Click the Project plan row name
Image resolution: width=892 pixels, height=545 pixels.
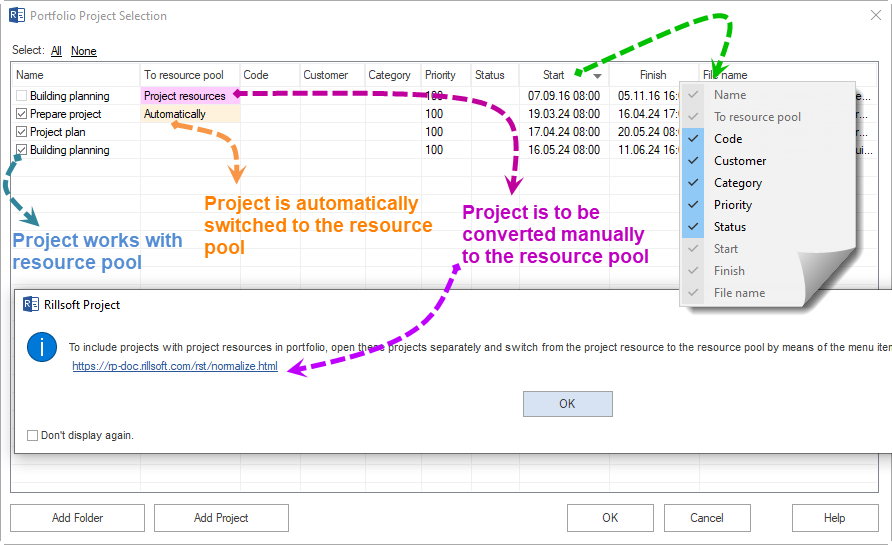point(57,132)
